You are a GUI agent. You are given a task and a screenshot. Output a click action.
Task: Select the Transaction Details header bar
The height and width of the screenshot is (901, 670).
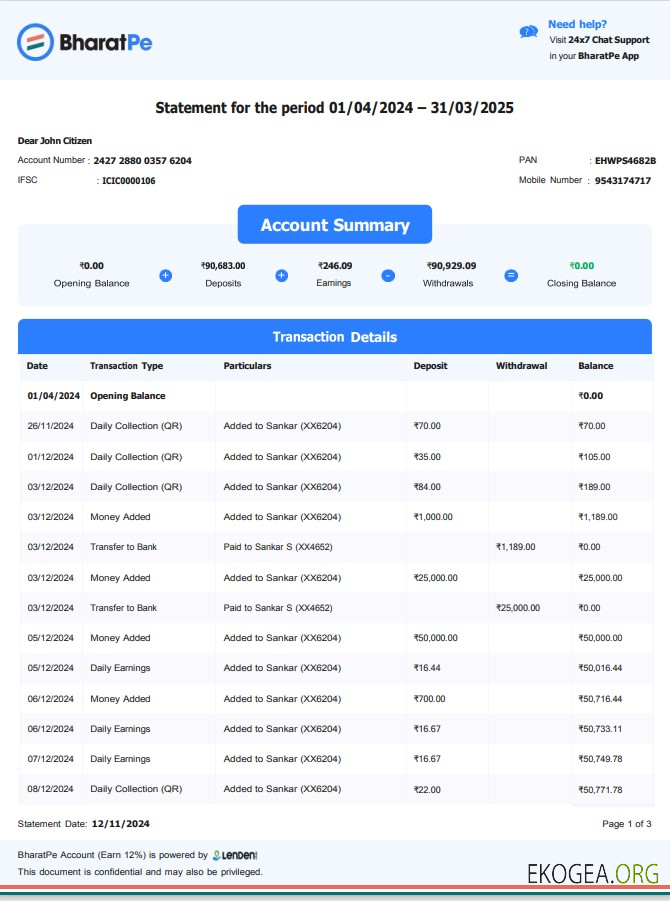[x=335, y=337]
